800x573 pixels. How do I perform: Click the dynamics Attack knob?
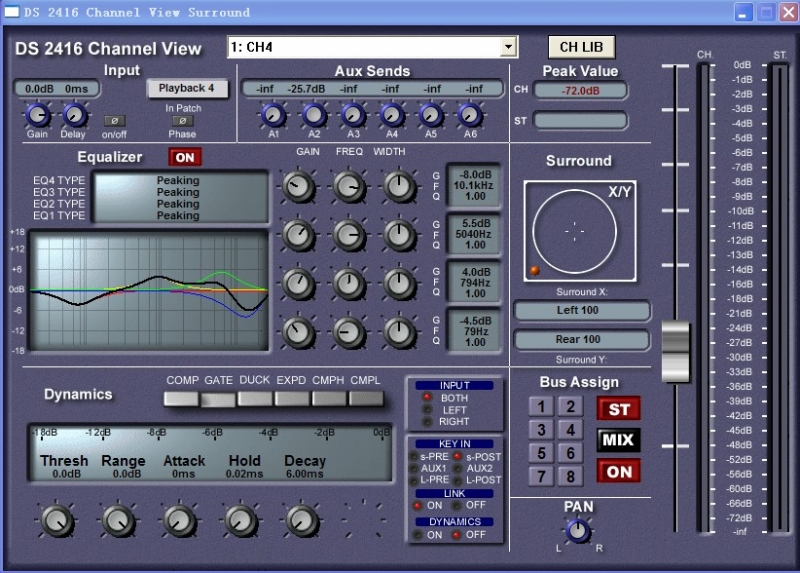pos(180,521)
